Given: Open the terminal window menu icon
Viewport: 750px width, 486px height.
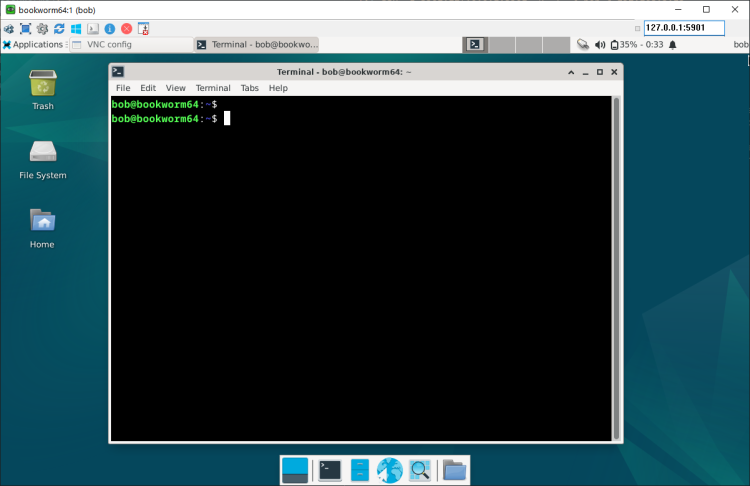Looking at the screenshot, I should (118, 72).
